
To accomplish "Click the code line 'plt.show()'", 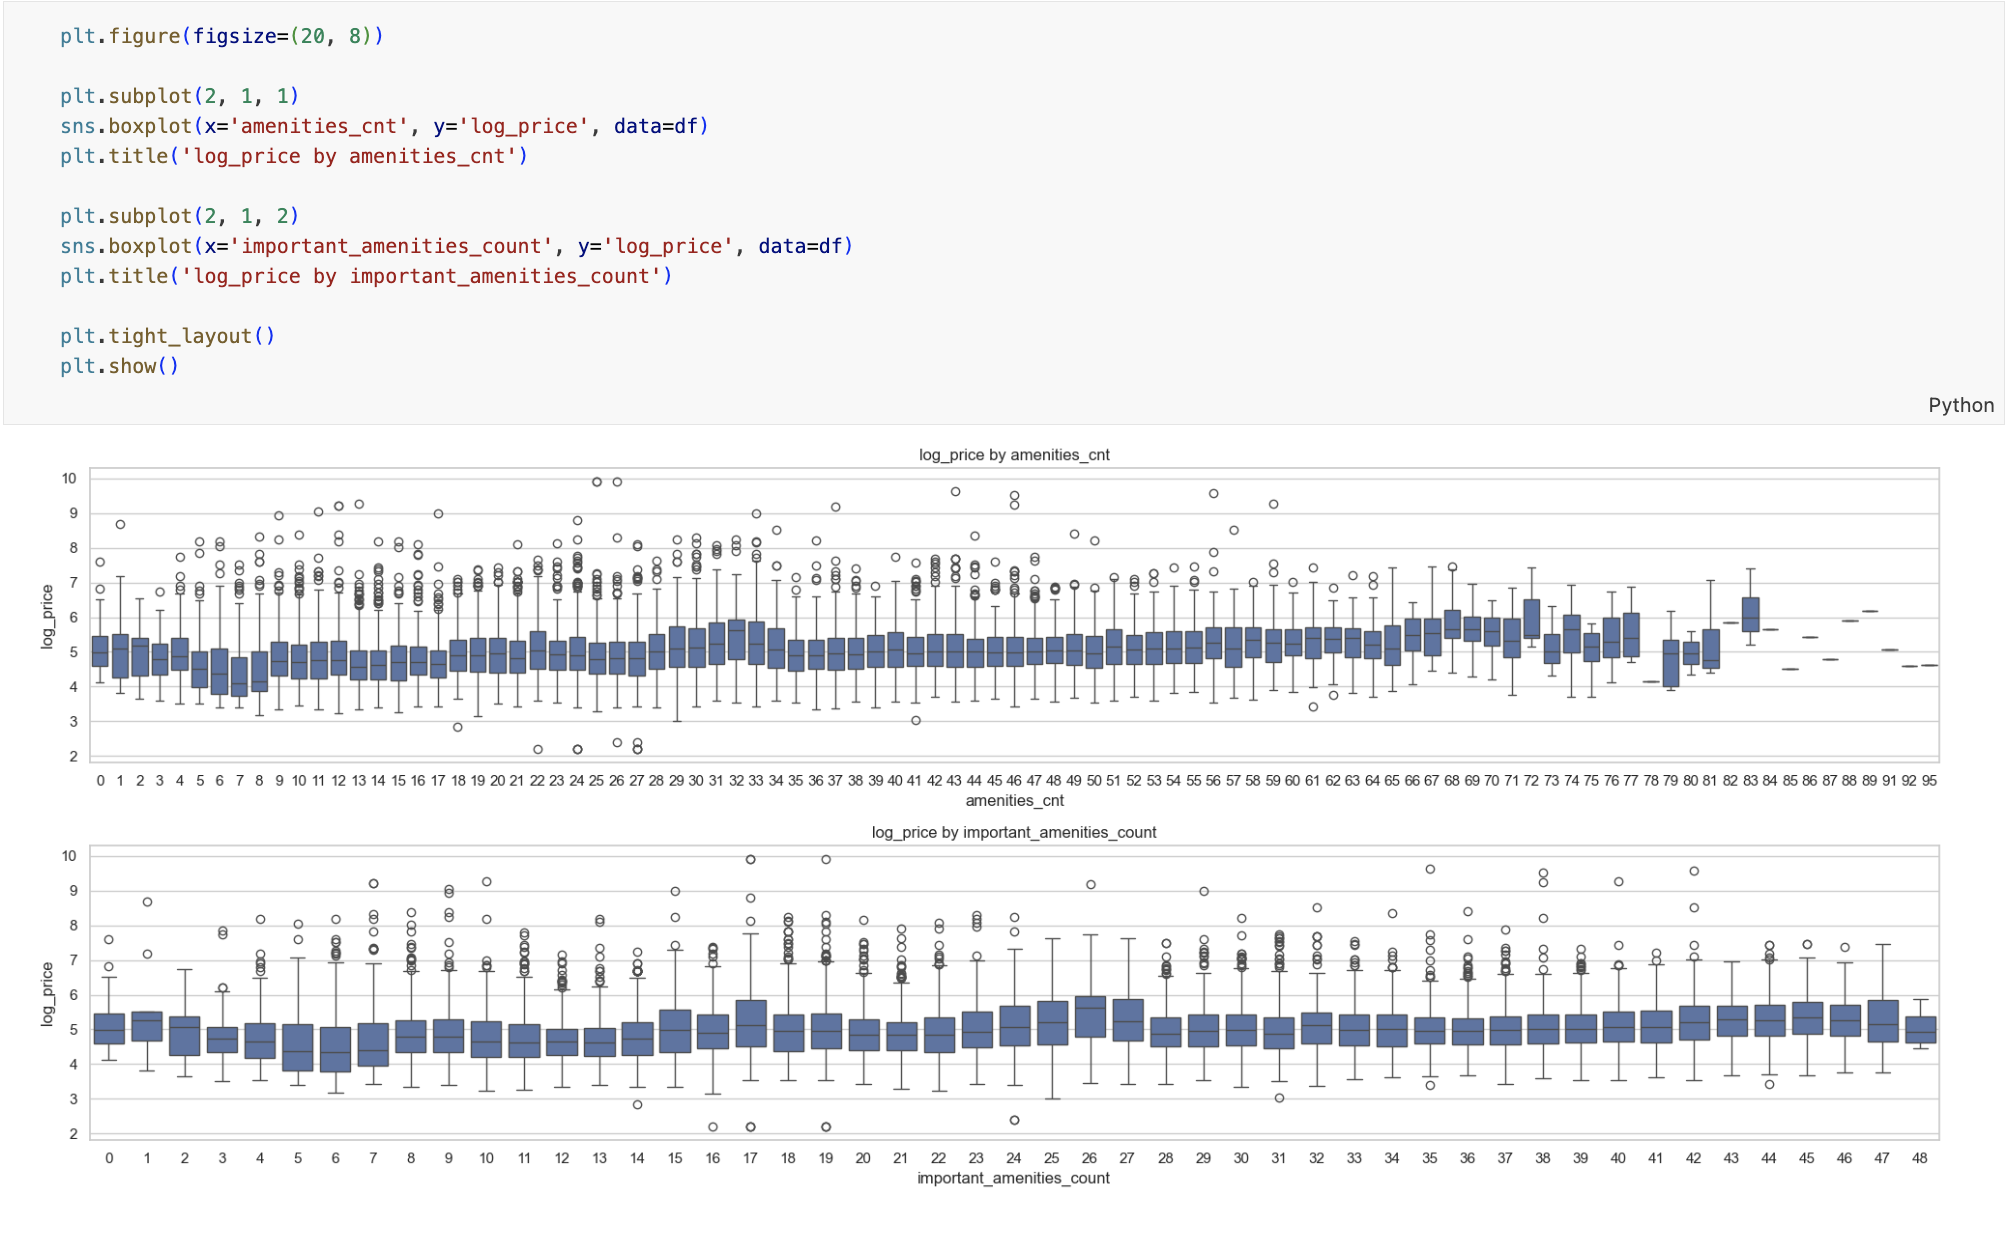I will pyautogui.click(x=119, y=366).
